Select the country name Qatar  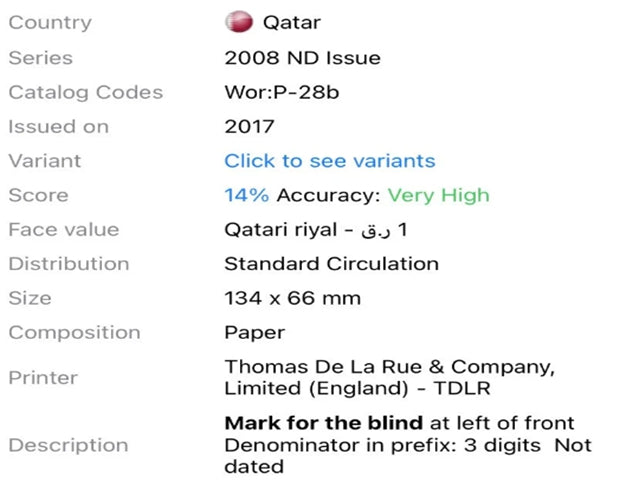pyautogui.click(x=292, y=22)
